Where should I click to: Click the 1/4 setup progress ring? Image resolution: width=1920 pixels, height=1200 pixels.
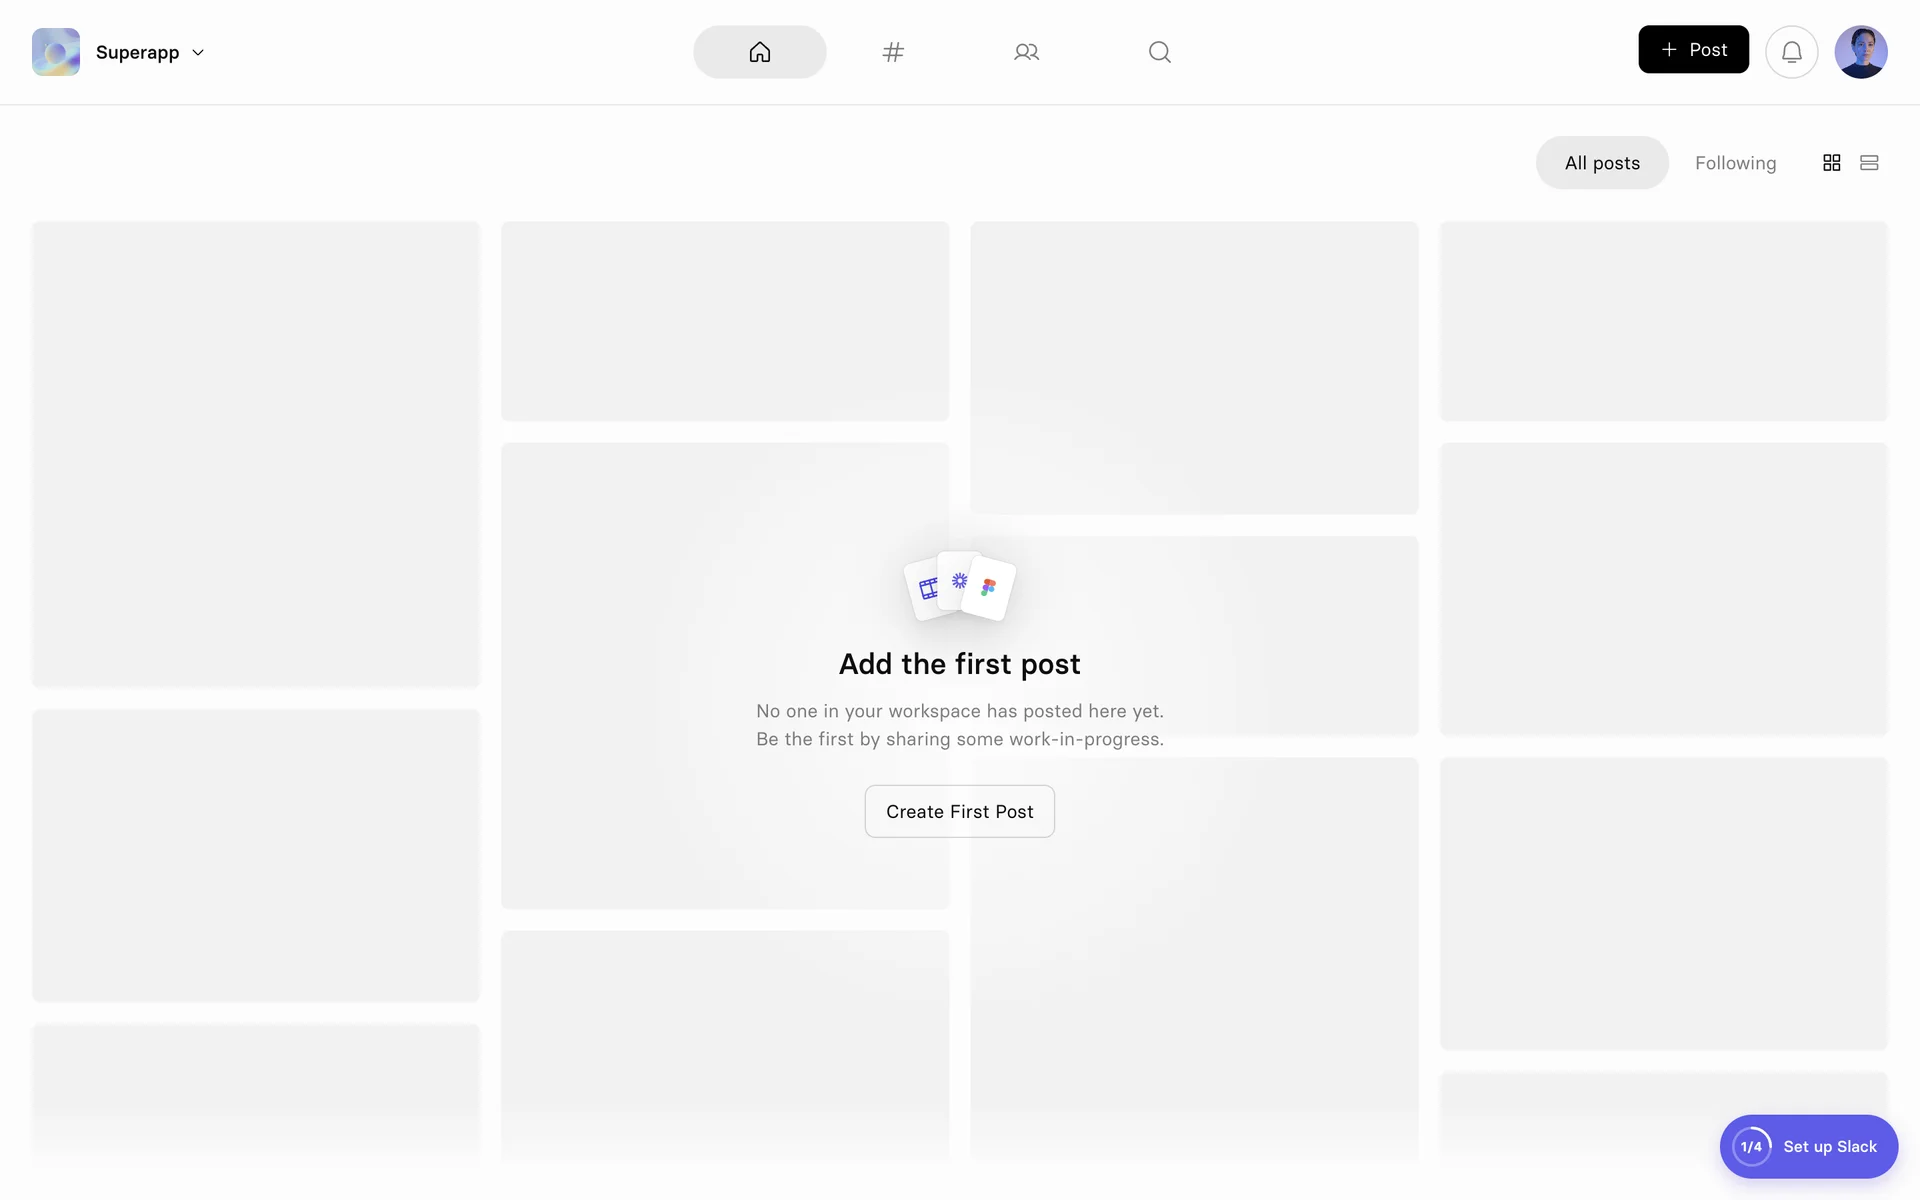point(1751,1146)
